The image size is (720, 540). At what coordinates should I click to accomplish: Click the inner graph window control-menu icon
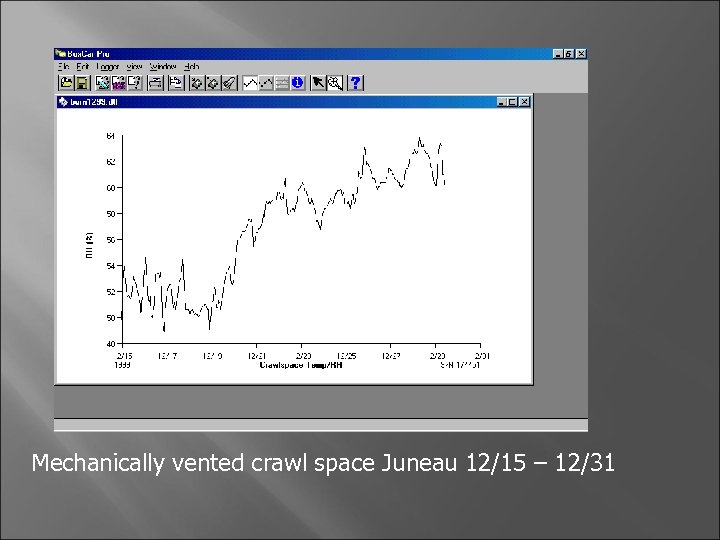coord(63,101)
